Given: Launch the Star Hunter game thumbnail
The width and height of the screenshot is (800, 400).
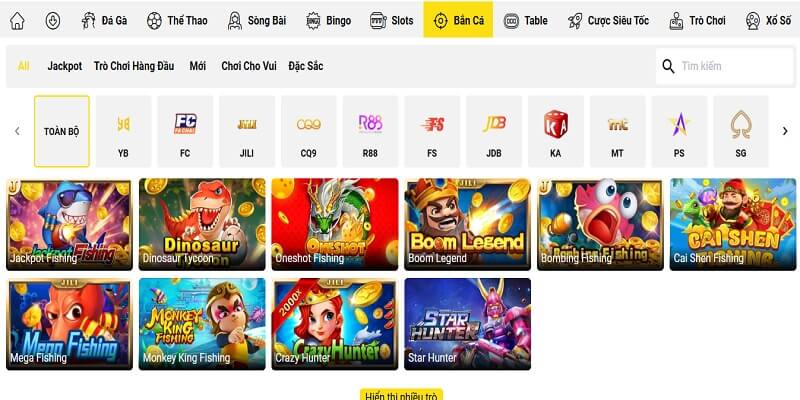Looking at the screenshot, I should [467, 324].
